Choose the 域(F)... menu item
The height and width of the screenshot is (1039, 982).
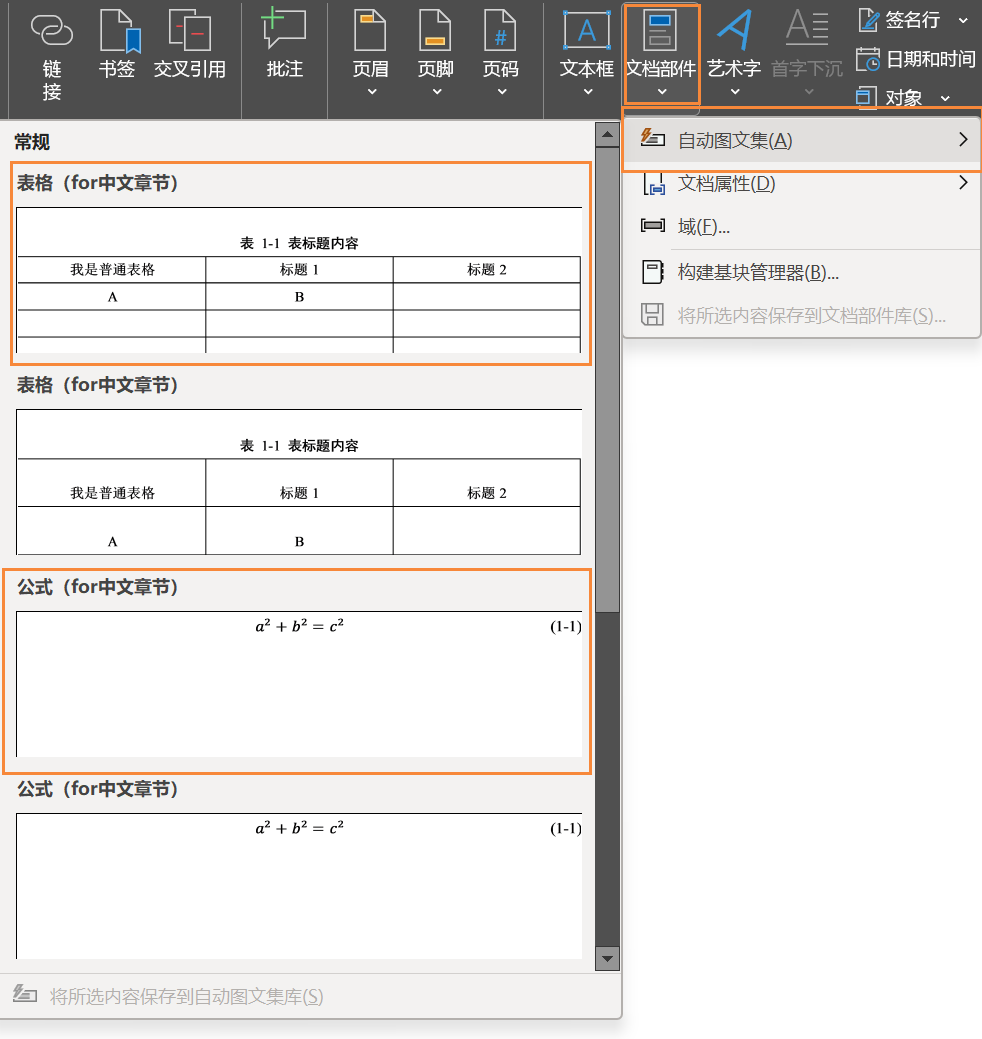tap(802, 227)
